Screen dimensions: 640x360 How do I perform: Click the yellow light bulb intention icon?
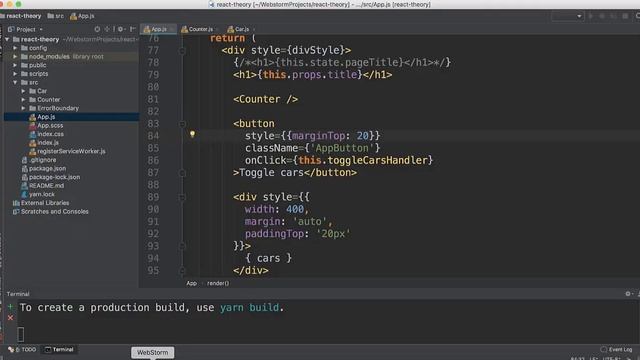pos(192,134)
